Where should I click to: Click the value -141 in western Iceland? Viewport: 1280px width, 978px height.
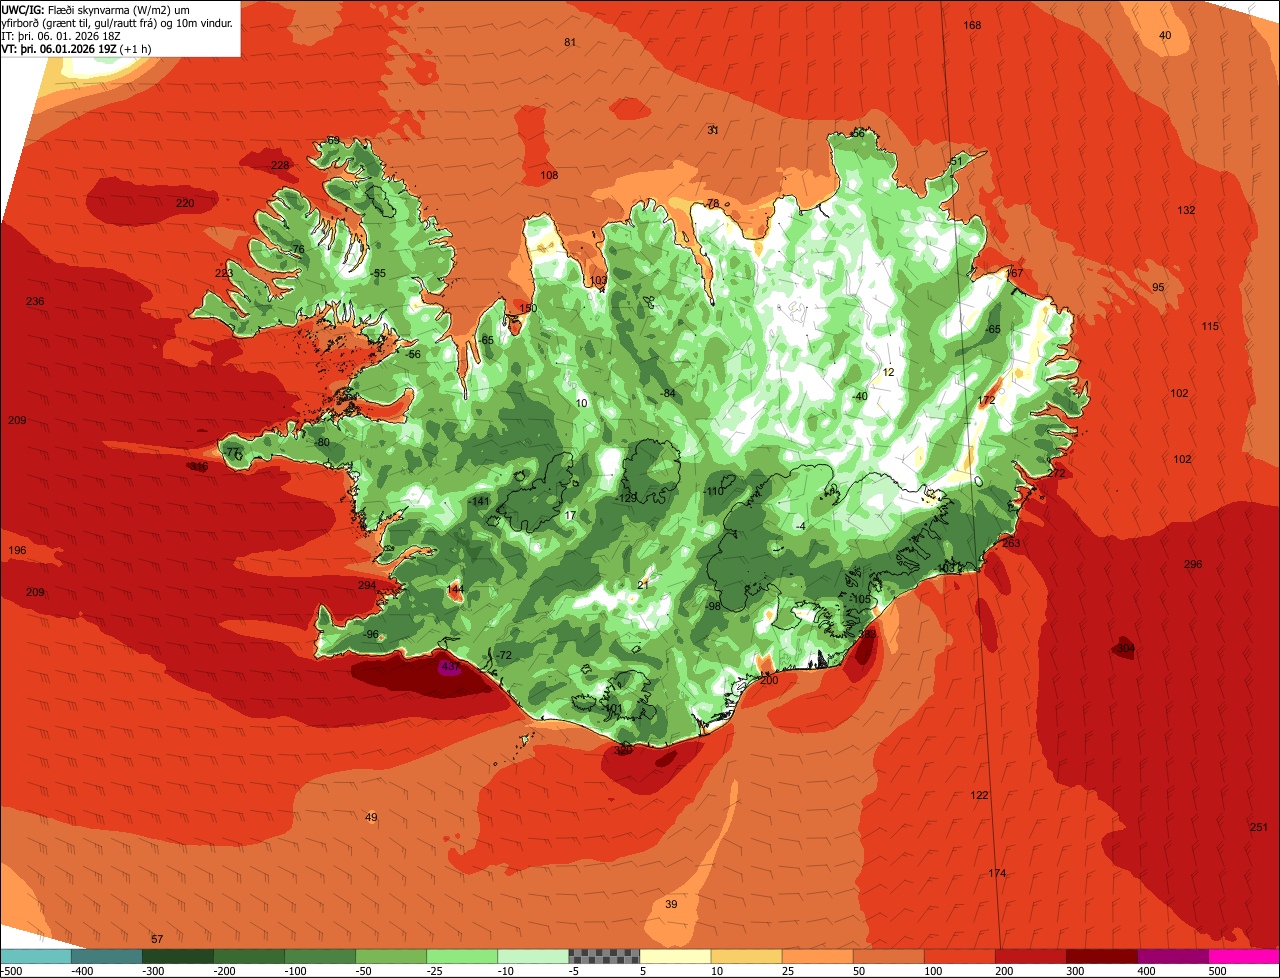pos(480,501)
